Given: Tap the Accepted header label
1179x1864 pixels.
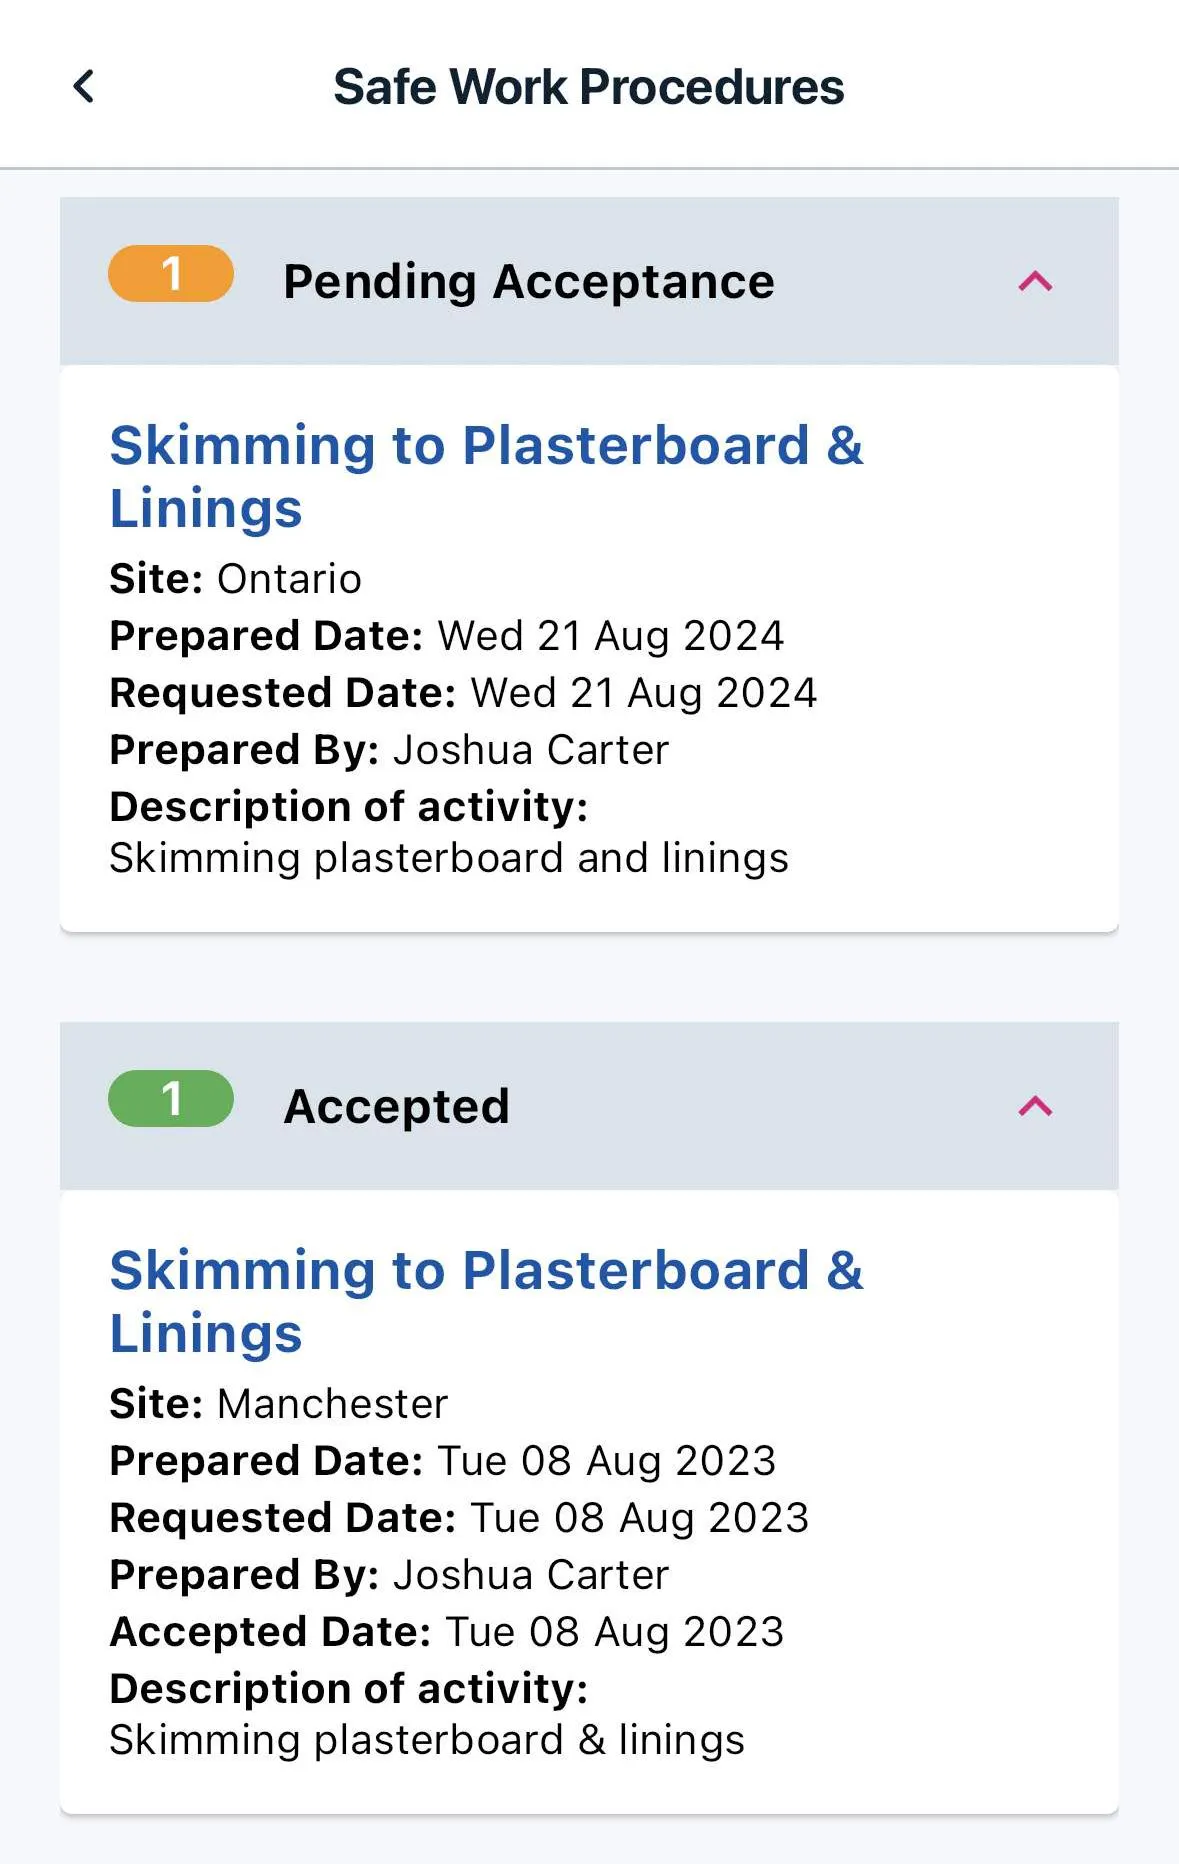Looking at the screenshot, I should tap(397, 1107).
